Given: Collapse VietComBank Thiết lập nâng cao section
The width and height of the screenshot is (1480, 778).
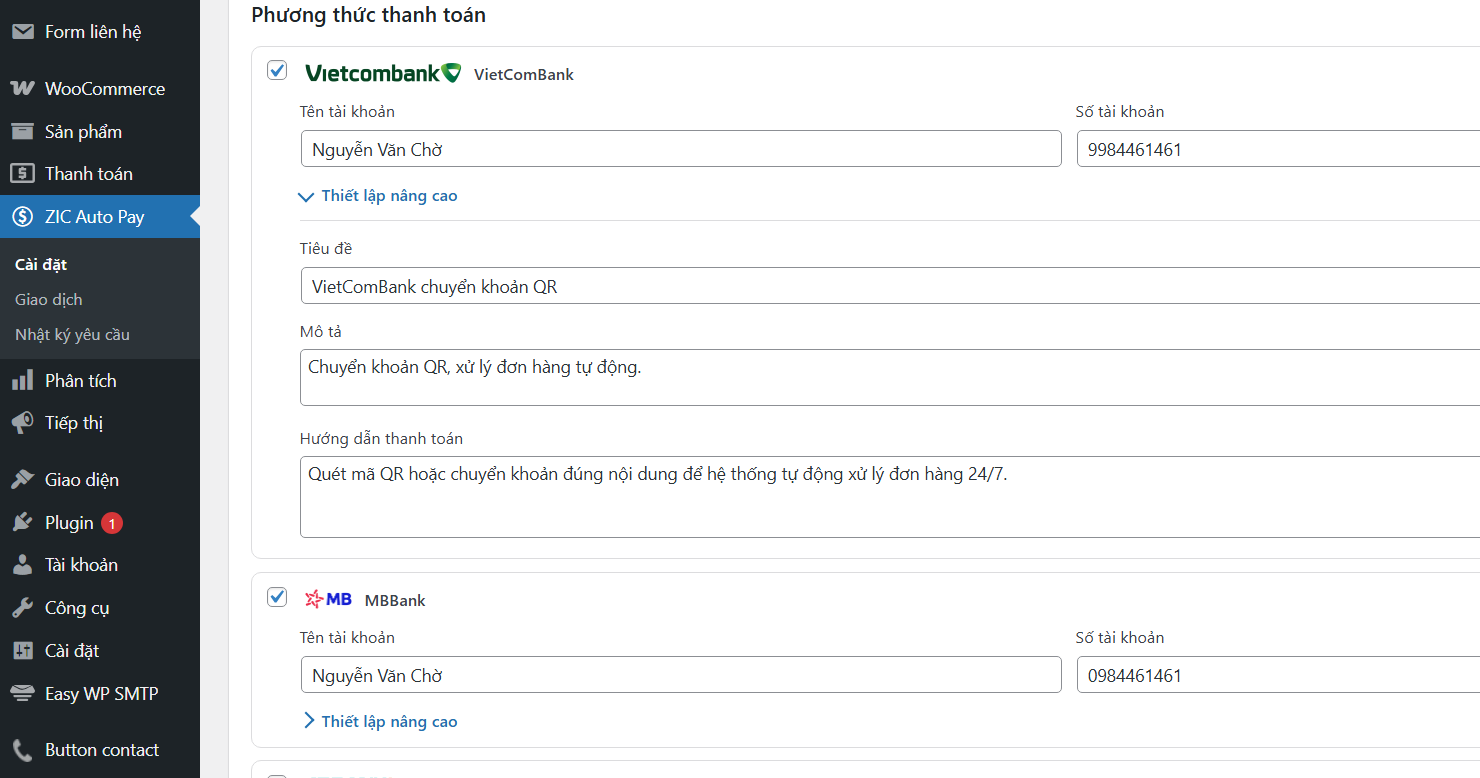Looking at the screenshot, I should coord(378,196).
